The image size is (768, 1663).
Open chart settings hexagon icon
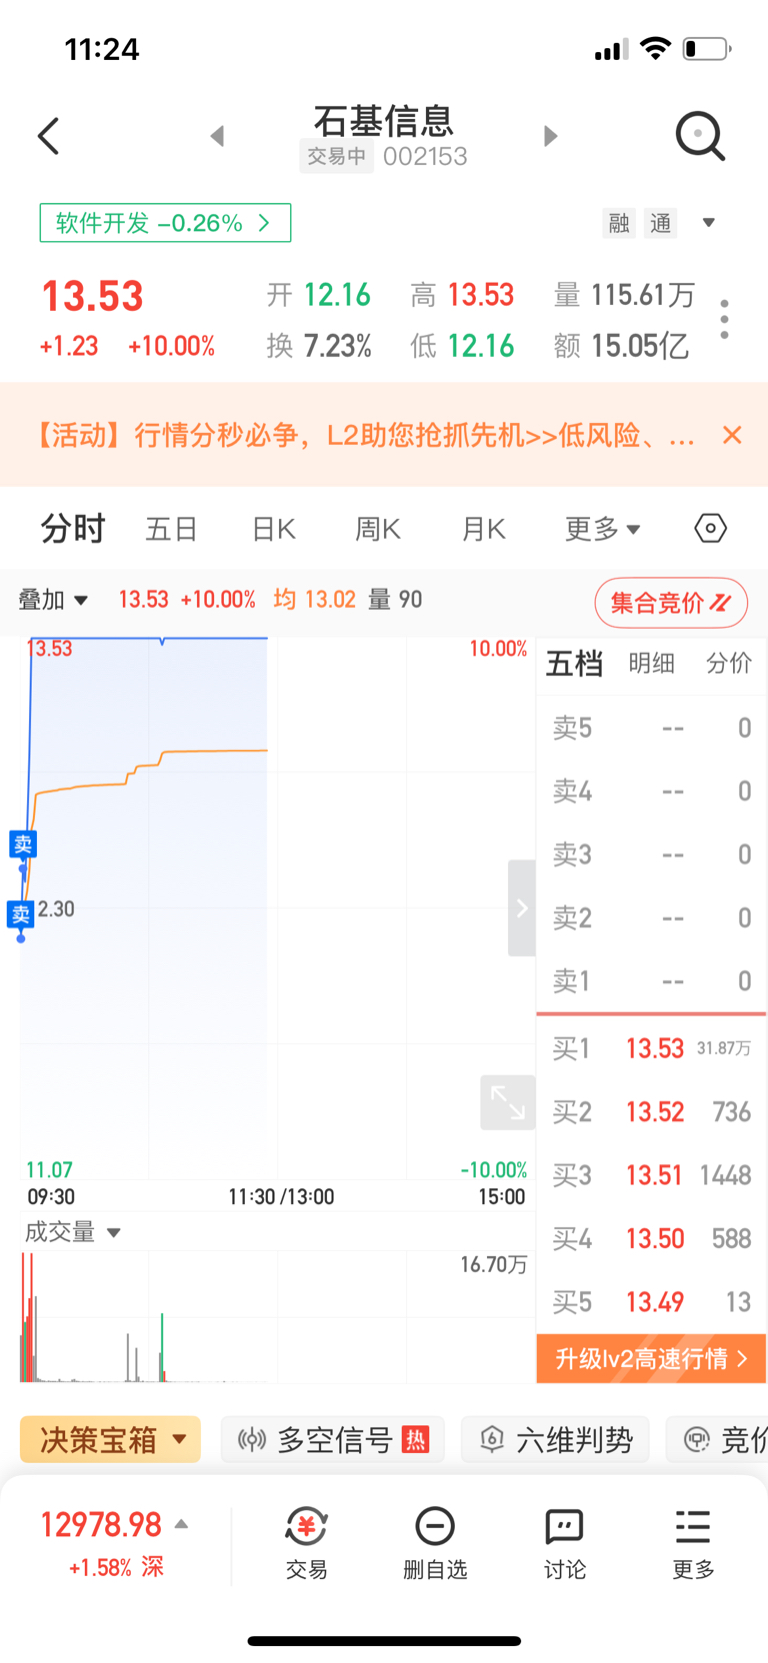pyautogui.click(x=710, y=528)
